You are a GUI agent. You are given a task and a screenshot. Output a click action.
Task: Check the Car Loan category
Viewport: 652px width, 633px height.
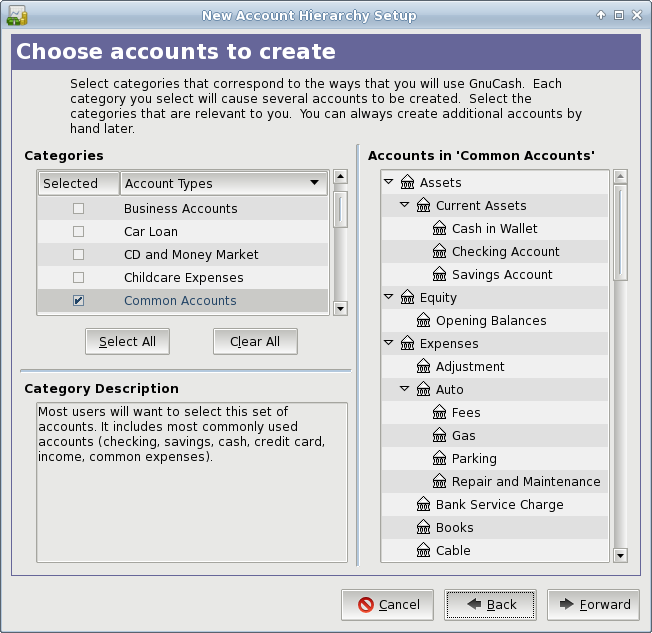tap(78, 231)
